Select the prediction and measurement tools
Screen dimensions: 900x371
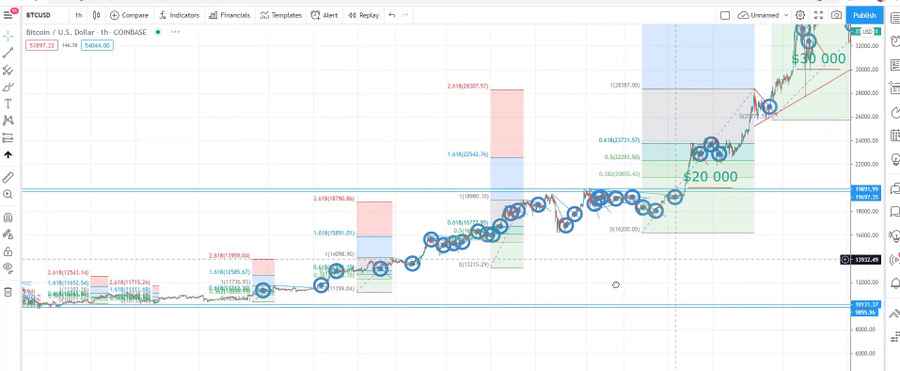tap(8, 138)
